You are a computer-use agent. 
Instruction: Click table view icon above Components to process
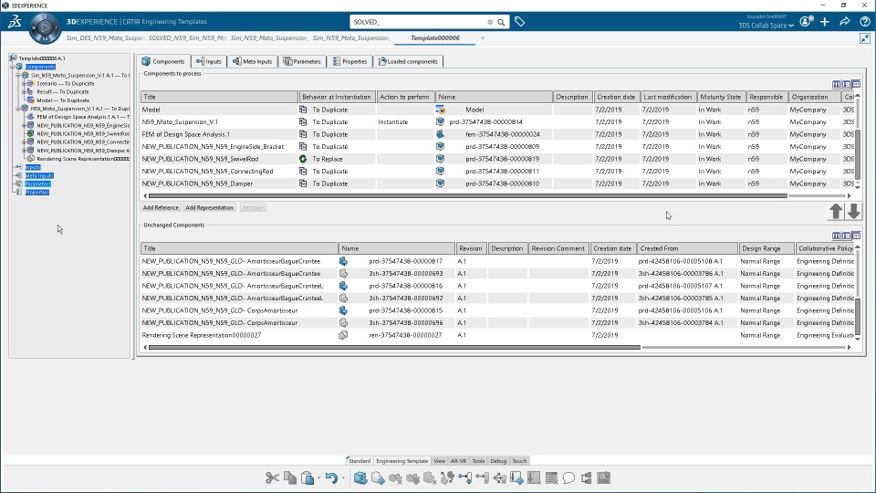[856, 84]
